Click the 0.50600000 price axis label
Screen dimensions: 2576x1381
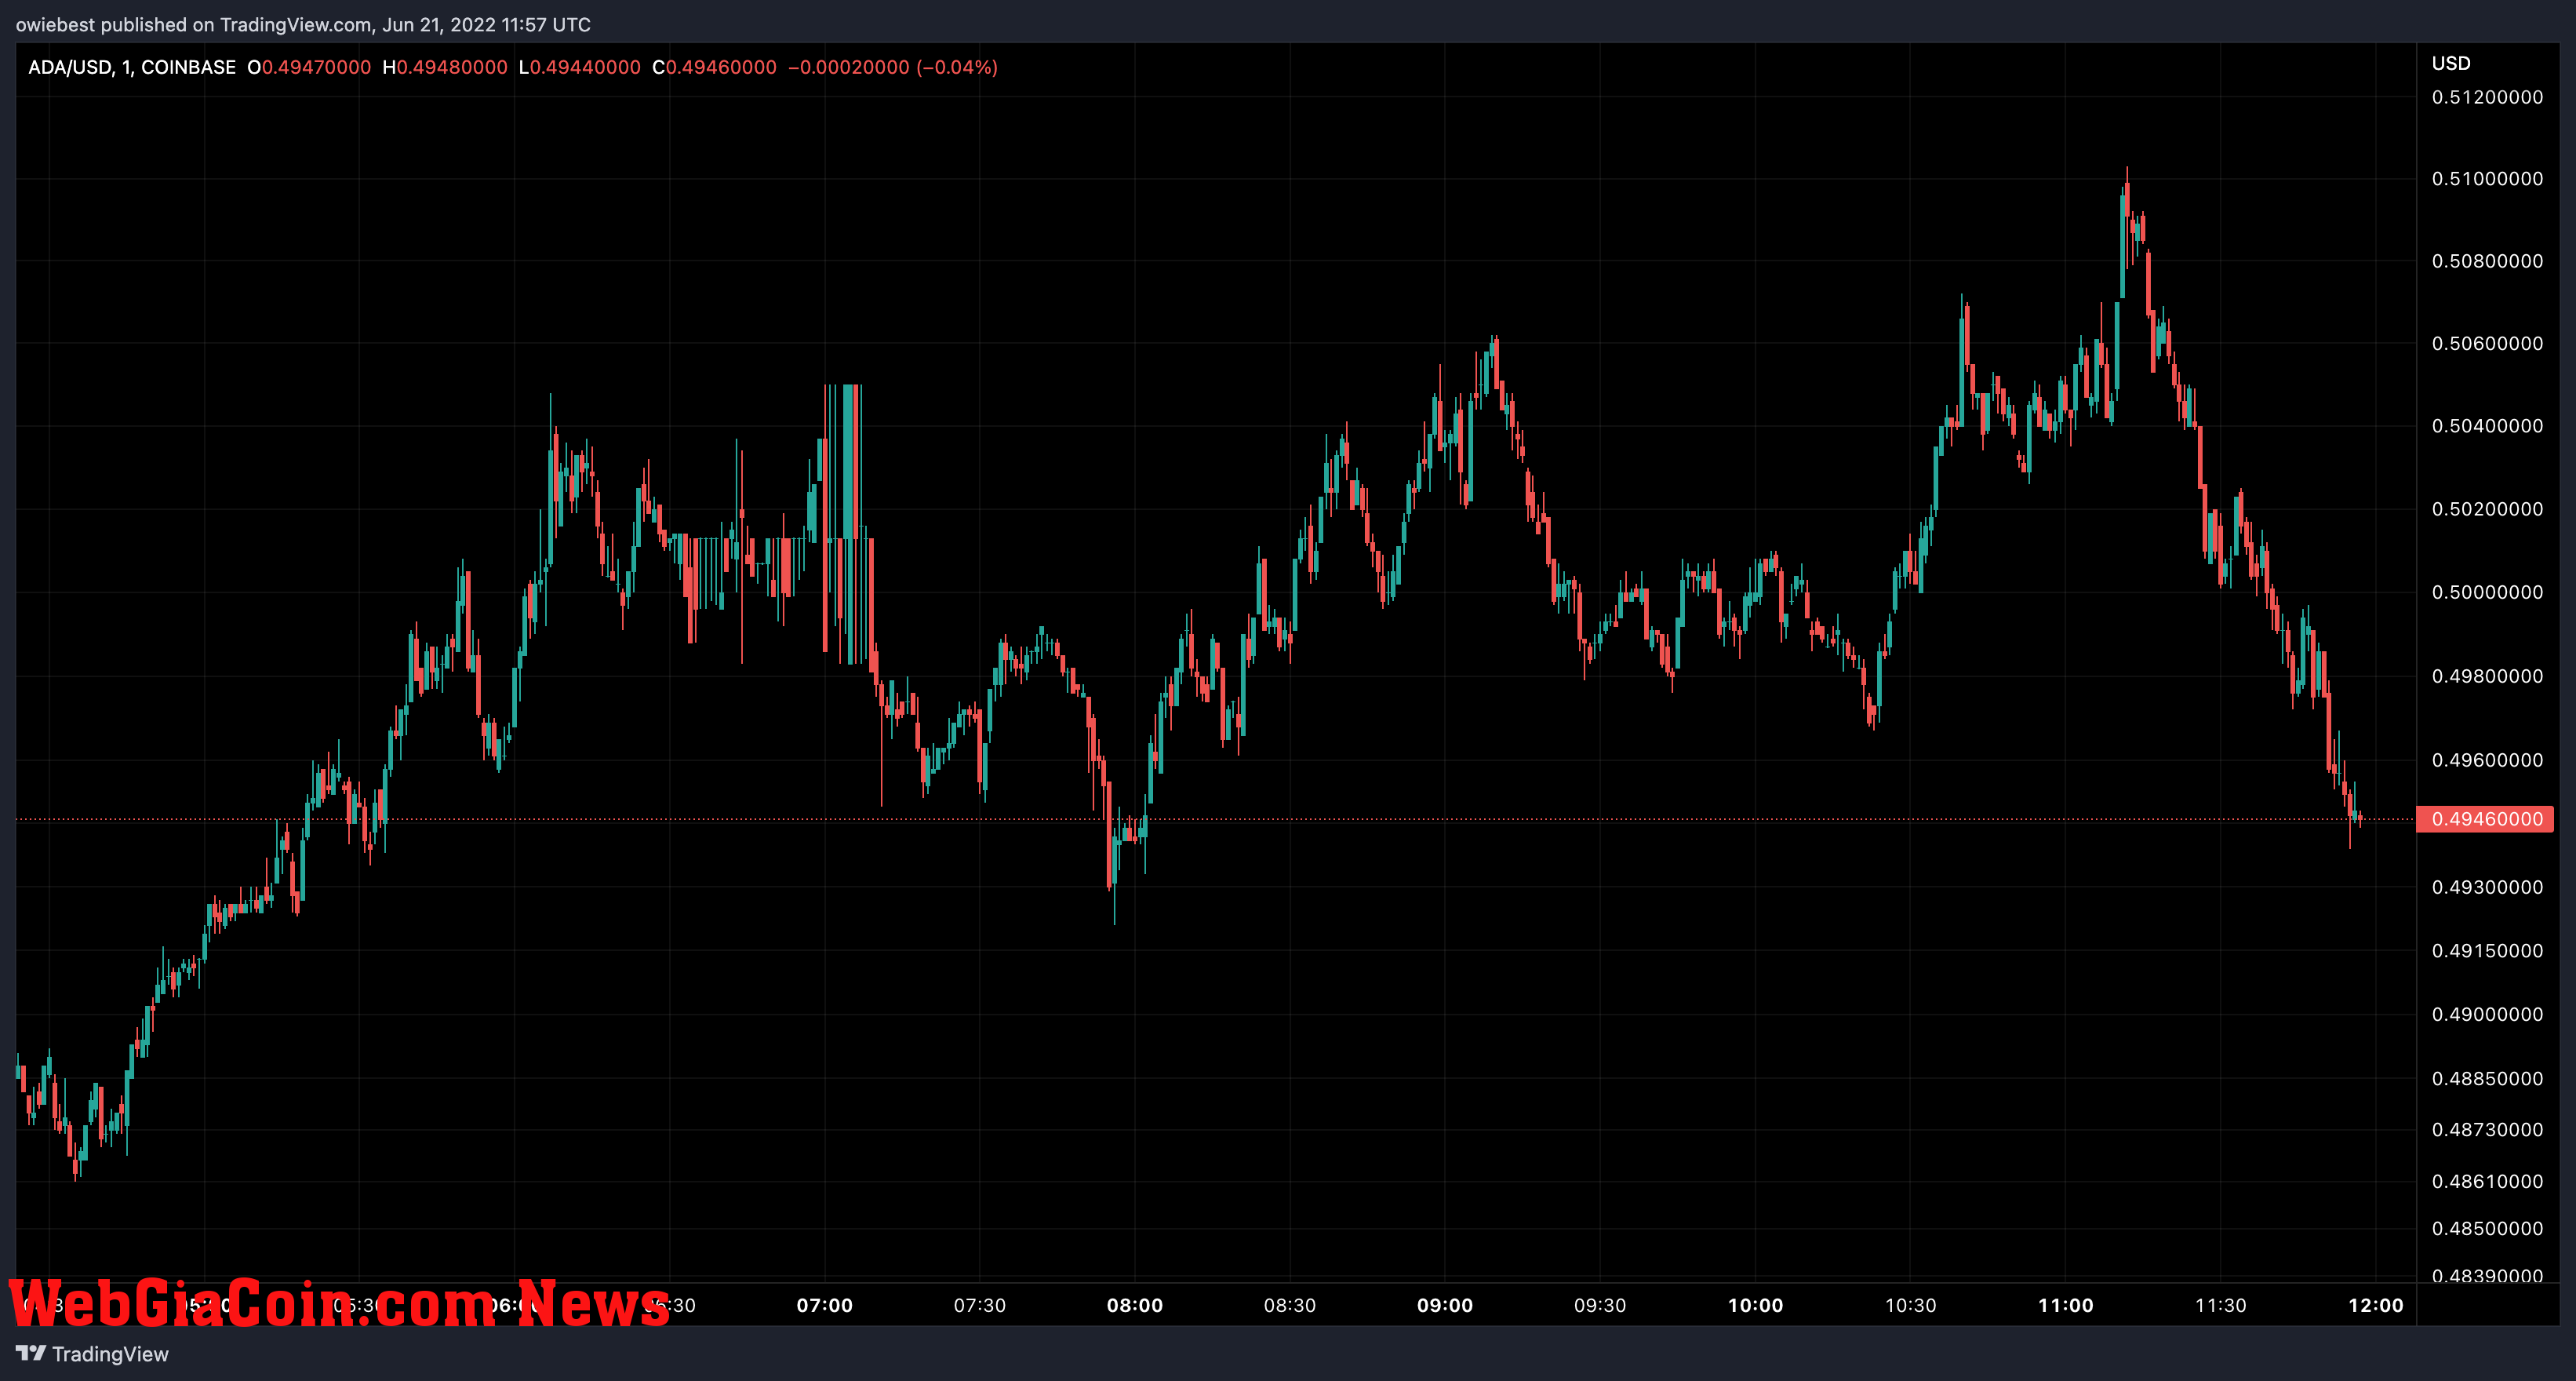[2487, 343]
